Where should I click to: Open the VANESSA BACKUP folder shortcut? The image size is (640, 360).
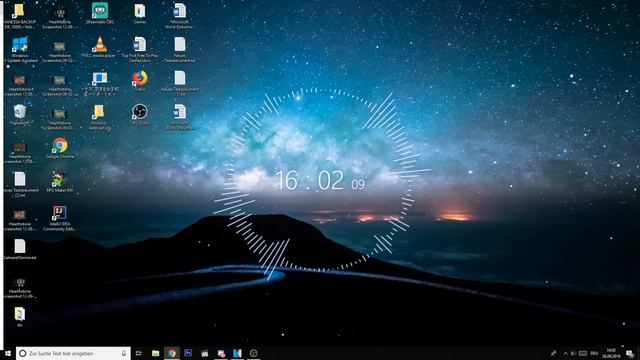click(19, 16)
